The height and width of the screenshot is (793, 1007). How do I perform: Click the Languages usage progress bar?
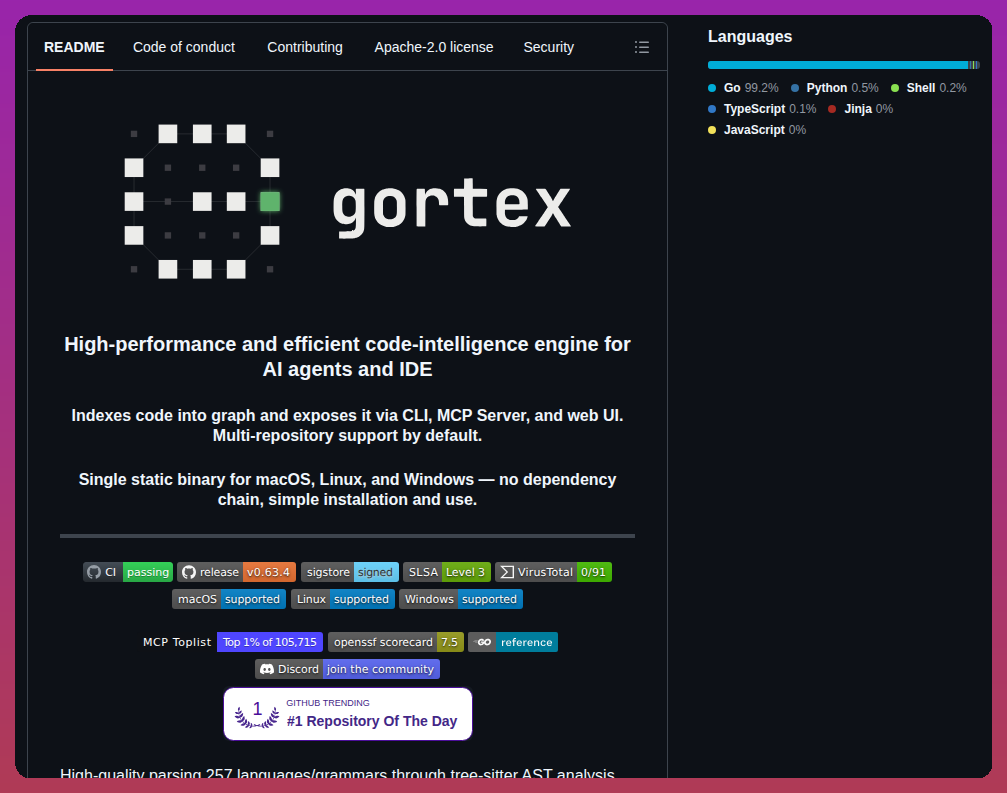[x=843, y=65]
